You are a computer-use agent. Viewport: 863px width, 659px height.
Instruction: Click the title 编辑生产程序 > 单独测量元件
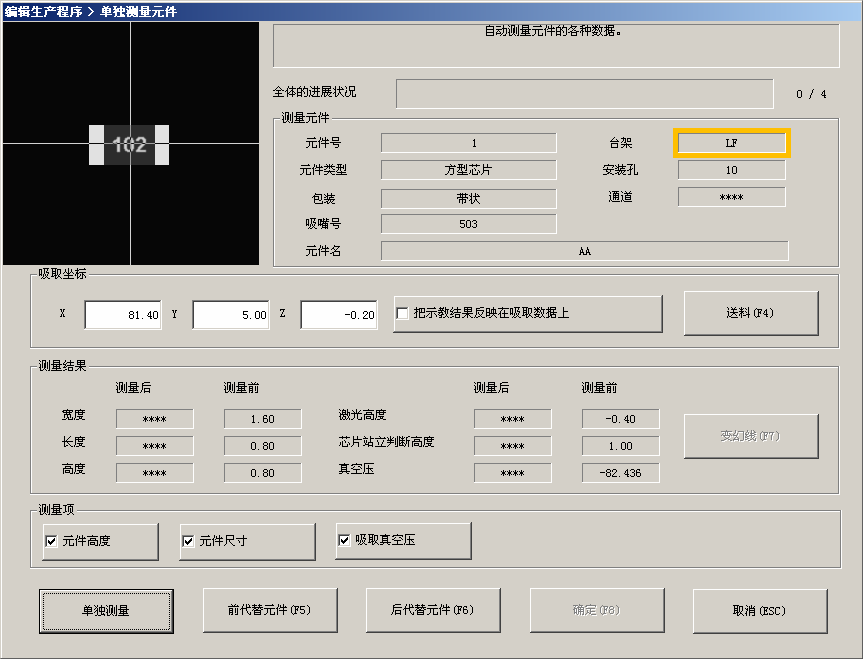(90, 12)
